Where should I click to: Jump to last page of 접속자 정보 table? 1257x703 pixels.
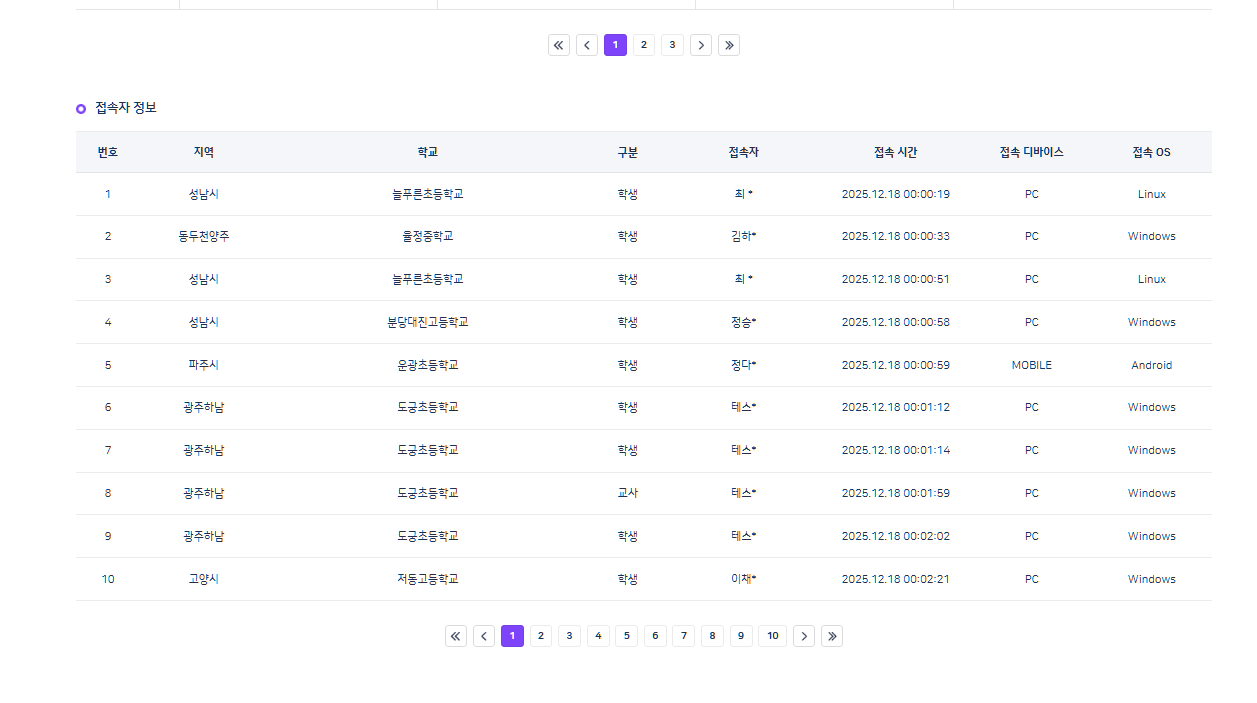(832, 636)
